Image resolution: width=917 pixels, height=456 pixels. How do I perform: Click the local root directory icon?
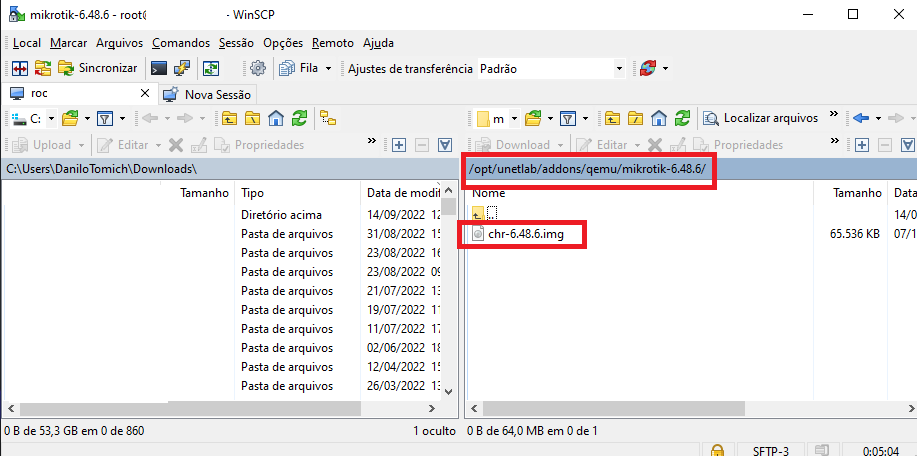pos(252,119)
